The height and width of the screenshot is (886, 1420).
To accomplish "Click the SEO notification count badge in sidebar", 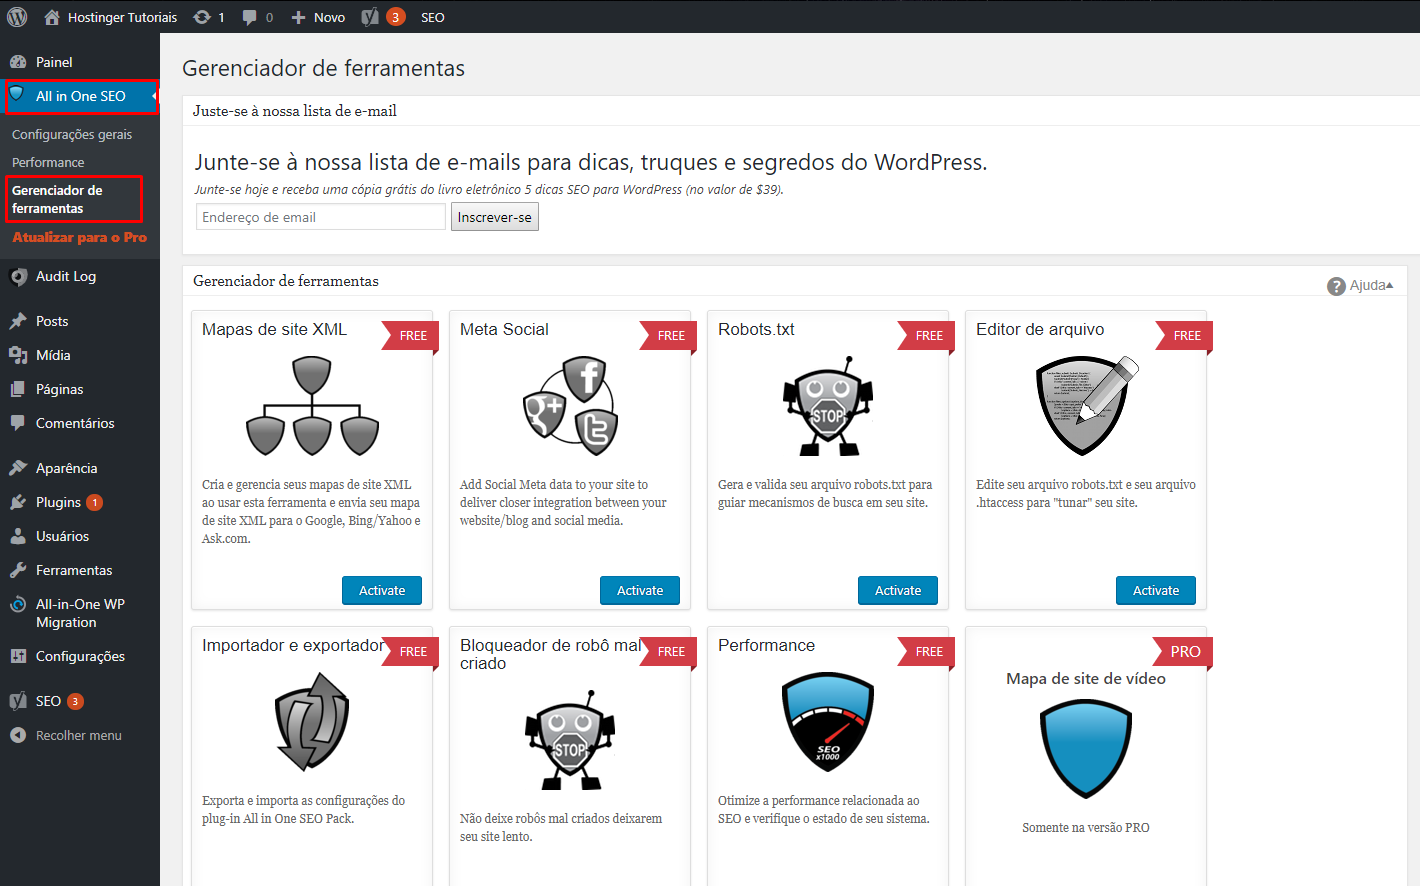I will coord(75,701).
